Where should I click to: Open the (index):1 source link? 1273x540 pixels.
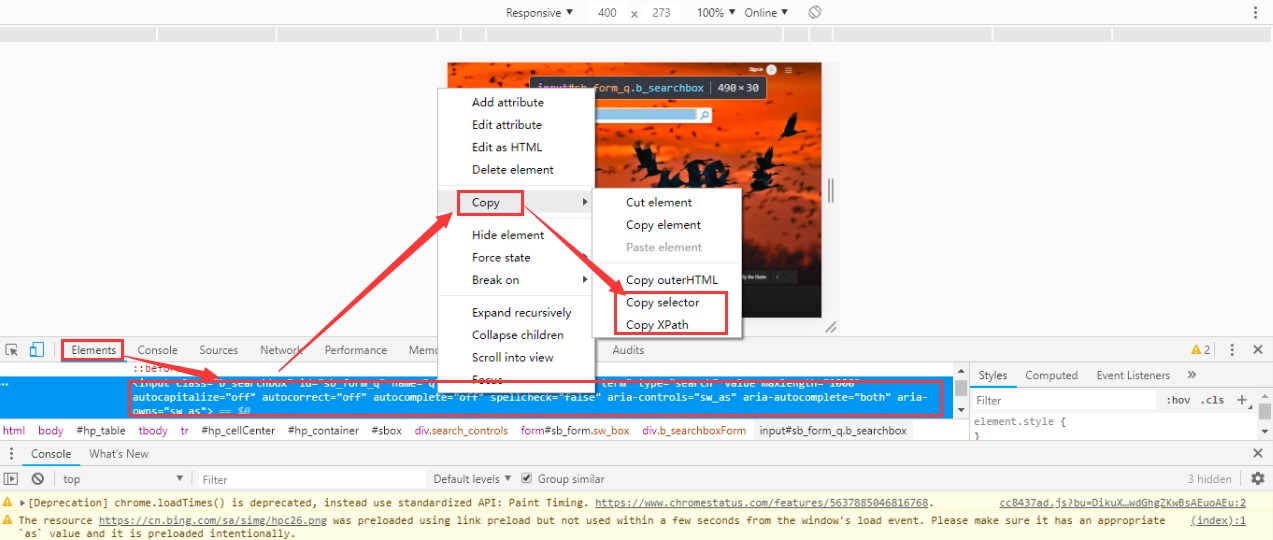pos(1218,520)
